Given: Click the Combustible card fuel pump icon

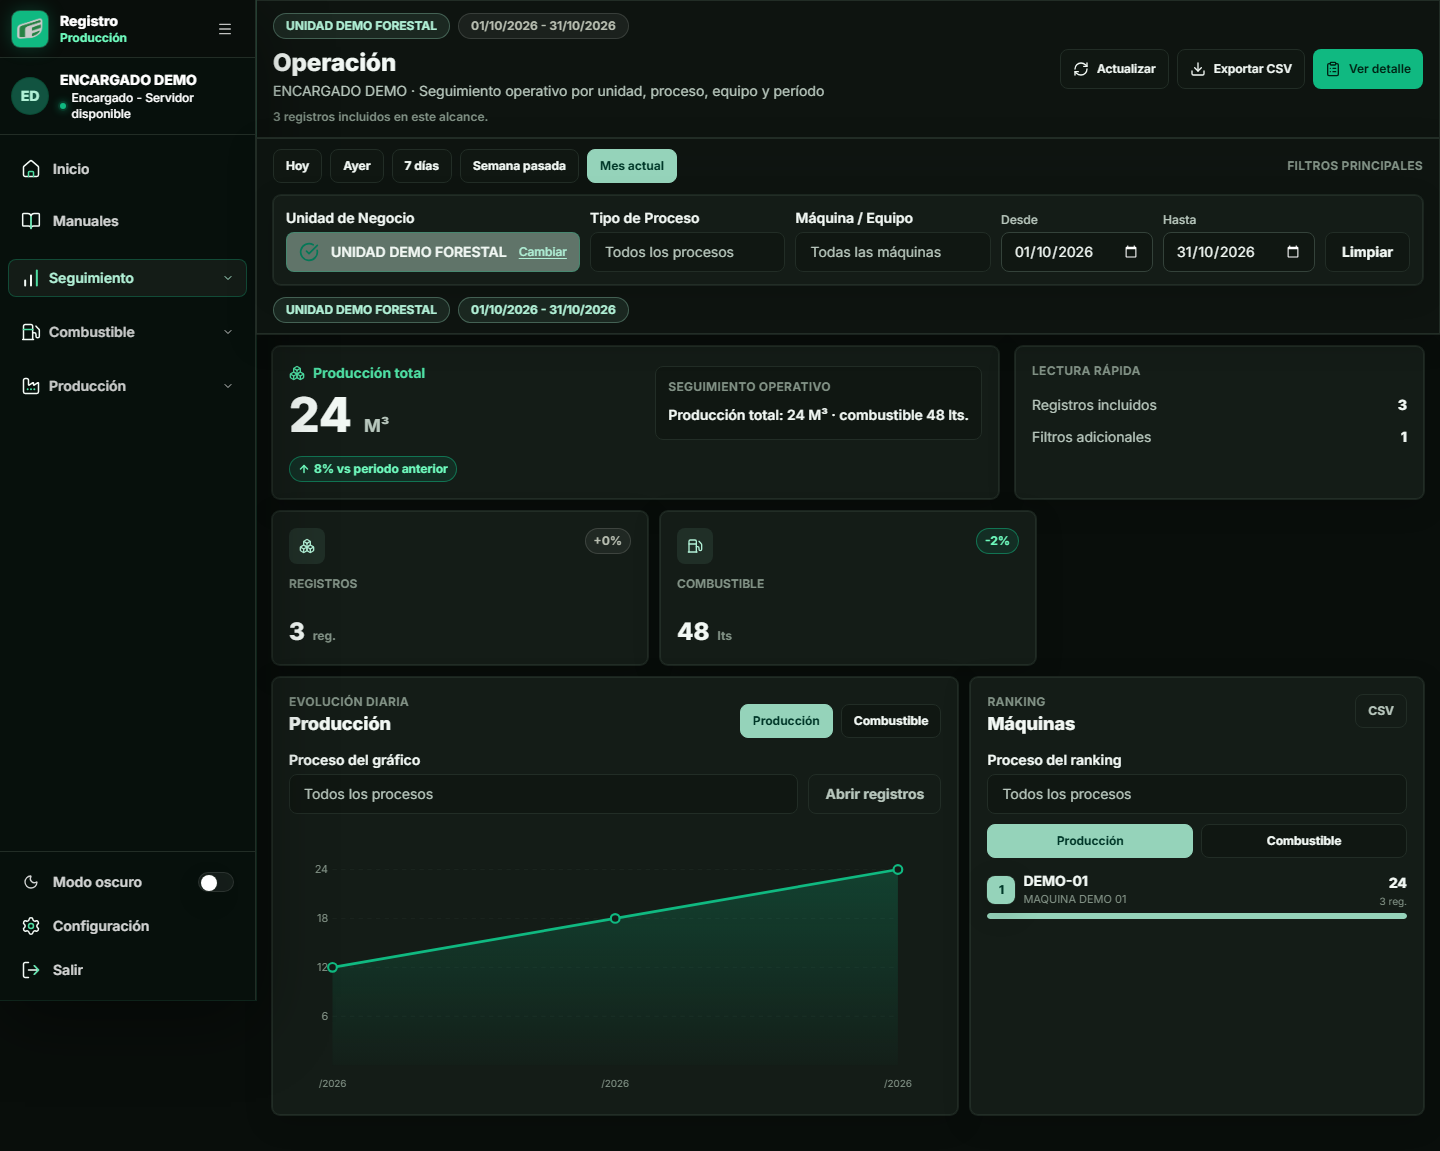Looking at the screenshot, I should (x=695, y=546).
